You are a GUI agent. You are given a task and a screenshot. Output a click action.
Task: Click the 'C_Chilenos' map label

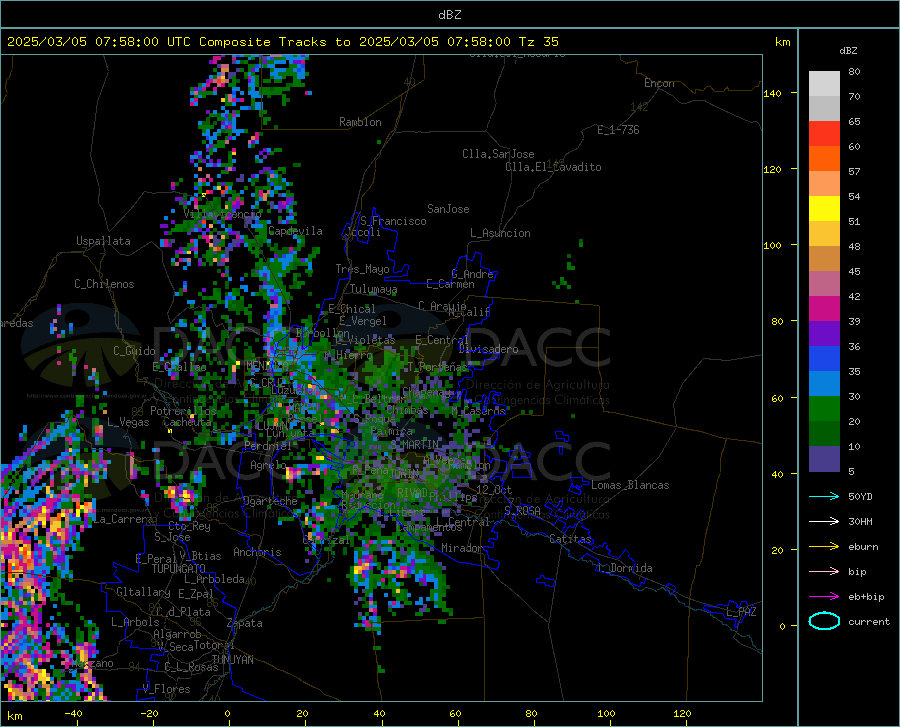[104, 284]
